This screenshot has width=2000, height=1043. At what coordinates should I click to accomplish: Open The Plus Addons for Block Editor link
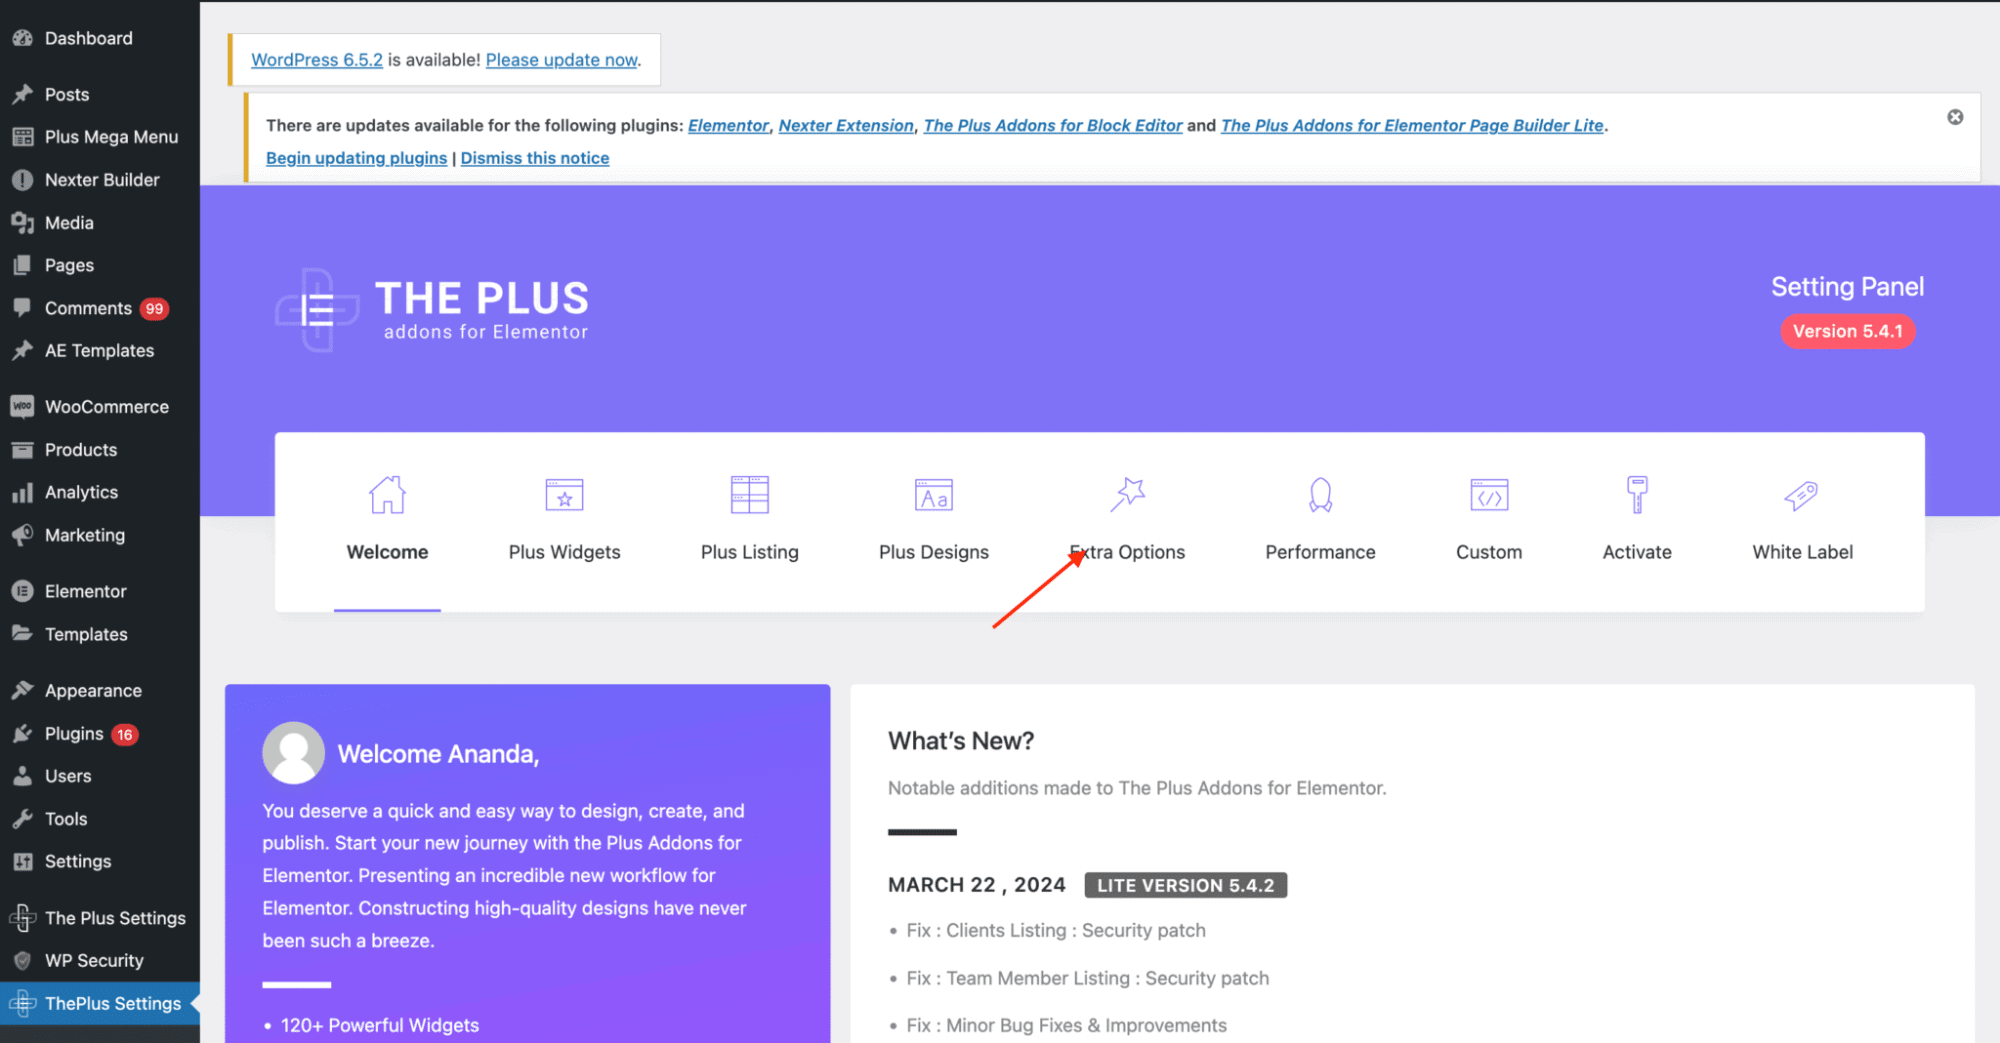click(1052, 125)
